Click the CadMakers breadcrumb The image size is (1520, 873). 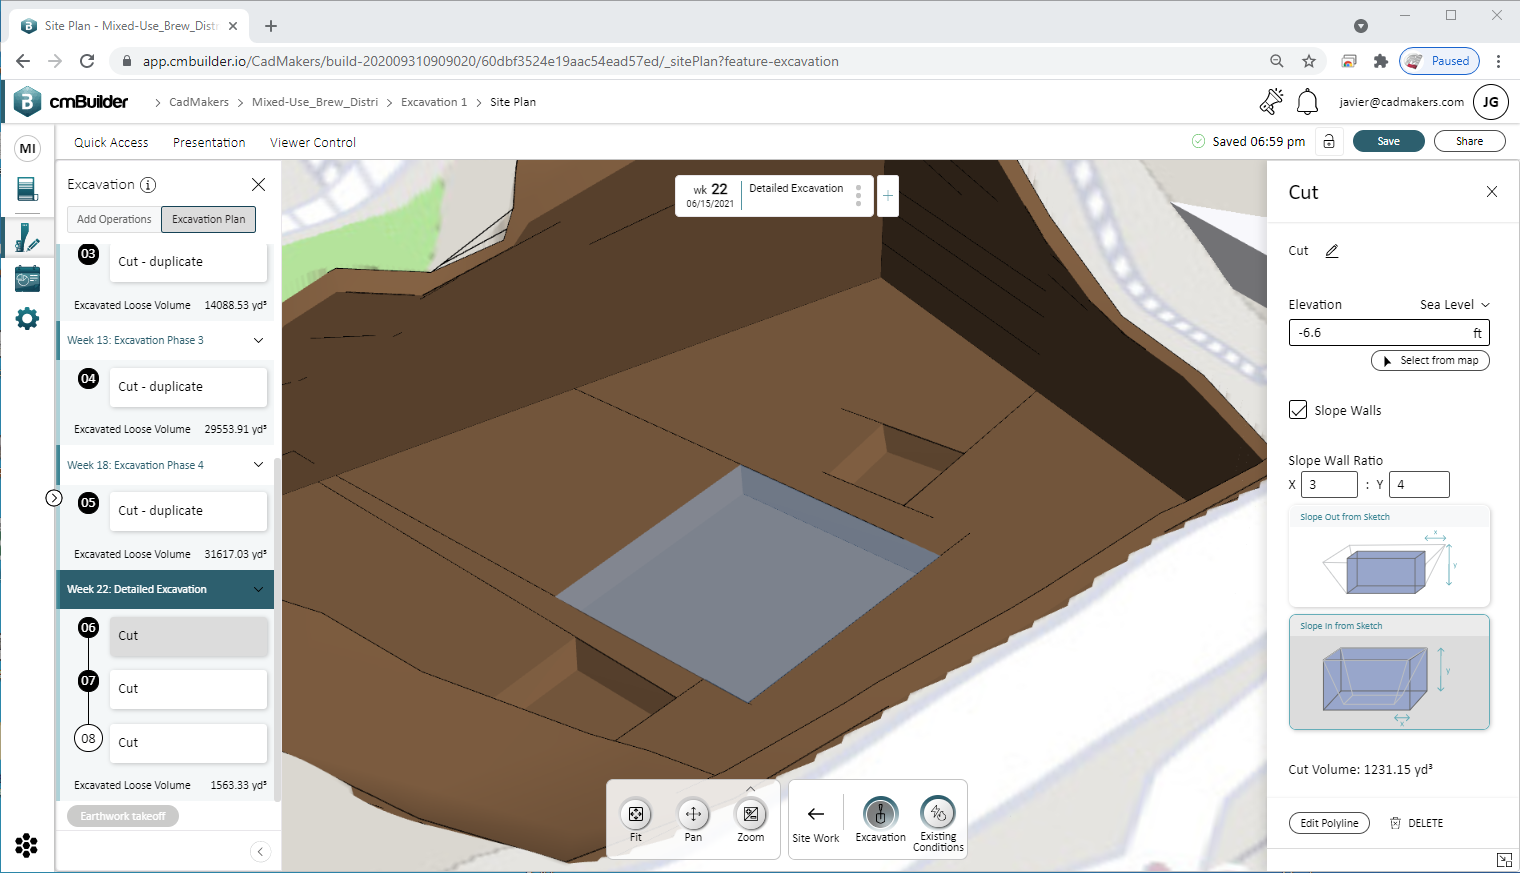(x=199, y=102)
